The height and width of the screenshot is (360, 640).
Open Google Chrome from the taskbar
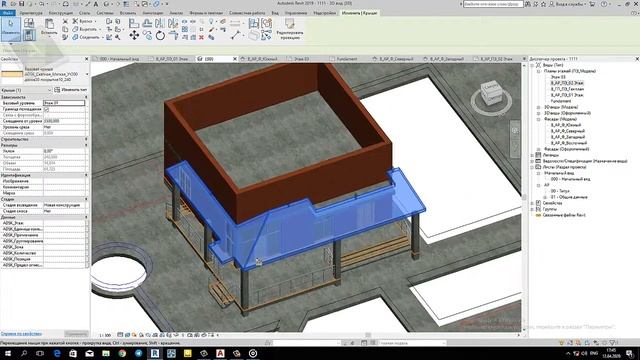[122, 353]
